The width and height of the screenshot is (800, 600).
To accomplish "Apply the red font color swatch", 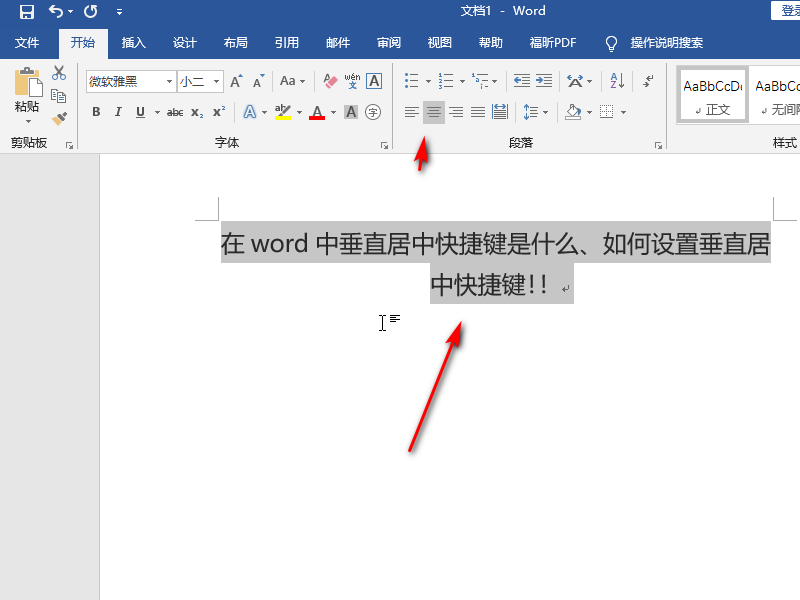I will tap(317, 112).
